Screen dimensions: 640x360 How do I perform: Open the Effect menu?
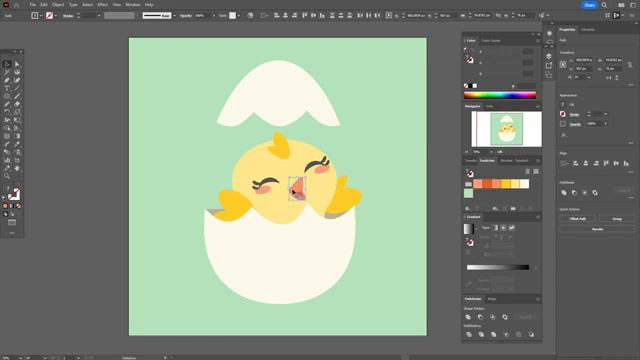tap(103, 5)
